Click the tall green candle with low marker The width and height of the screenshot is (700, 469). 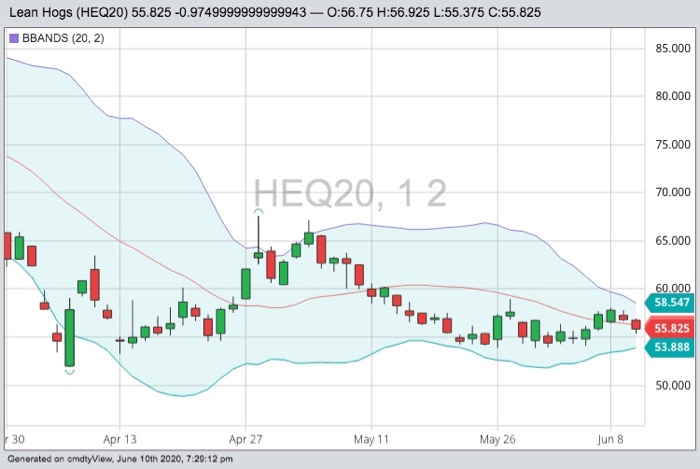click(x=70, y=338)
